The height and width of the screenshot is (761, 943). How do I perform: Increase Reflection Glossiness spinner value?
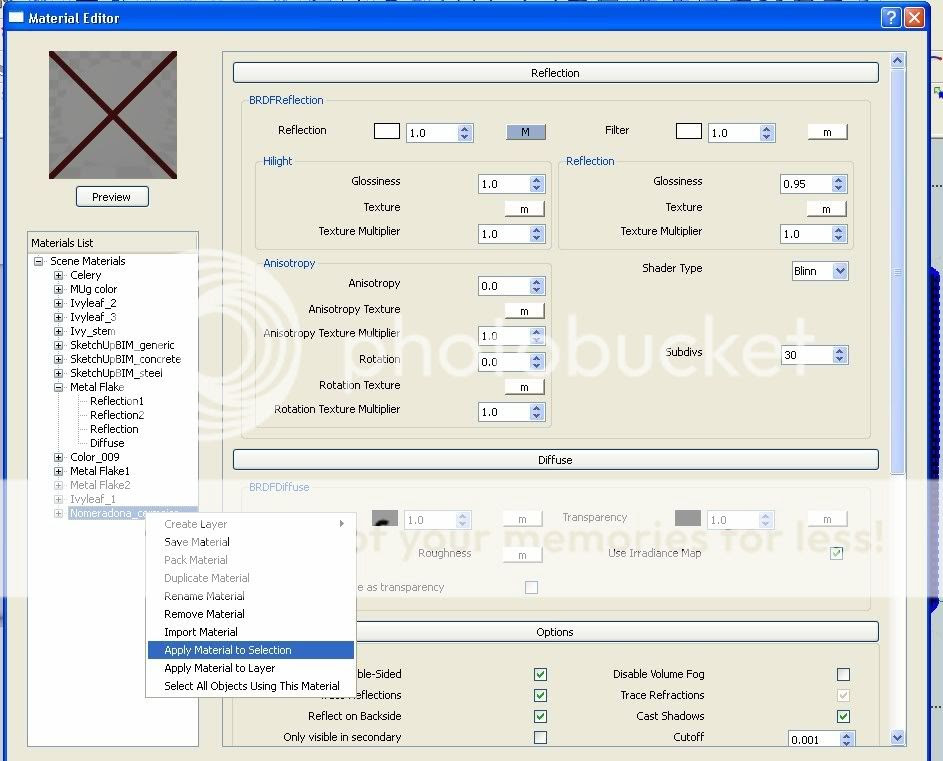pyautogui.click(x=838, y=180)
